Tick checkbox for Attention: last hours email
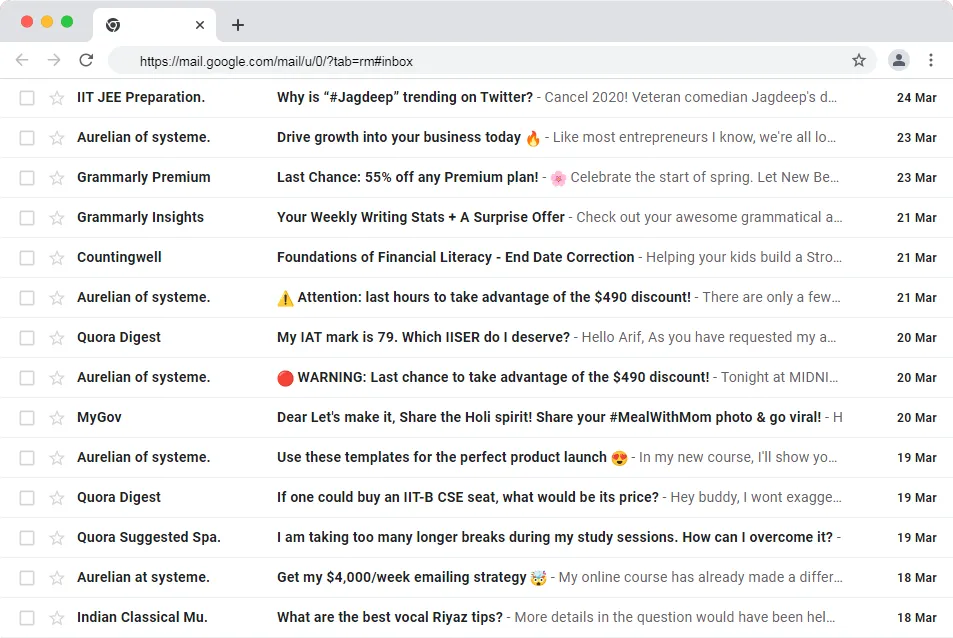This screenshot has width=953, height=638. tap(27, 298)
